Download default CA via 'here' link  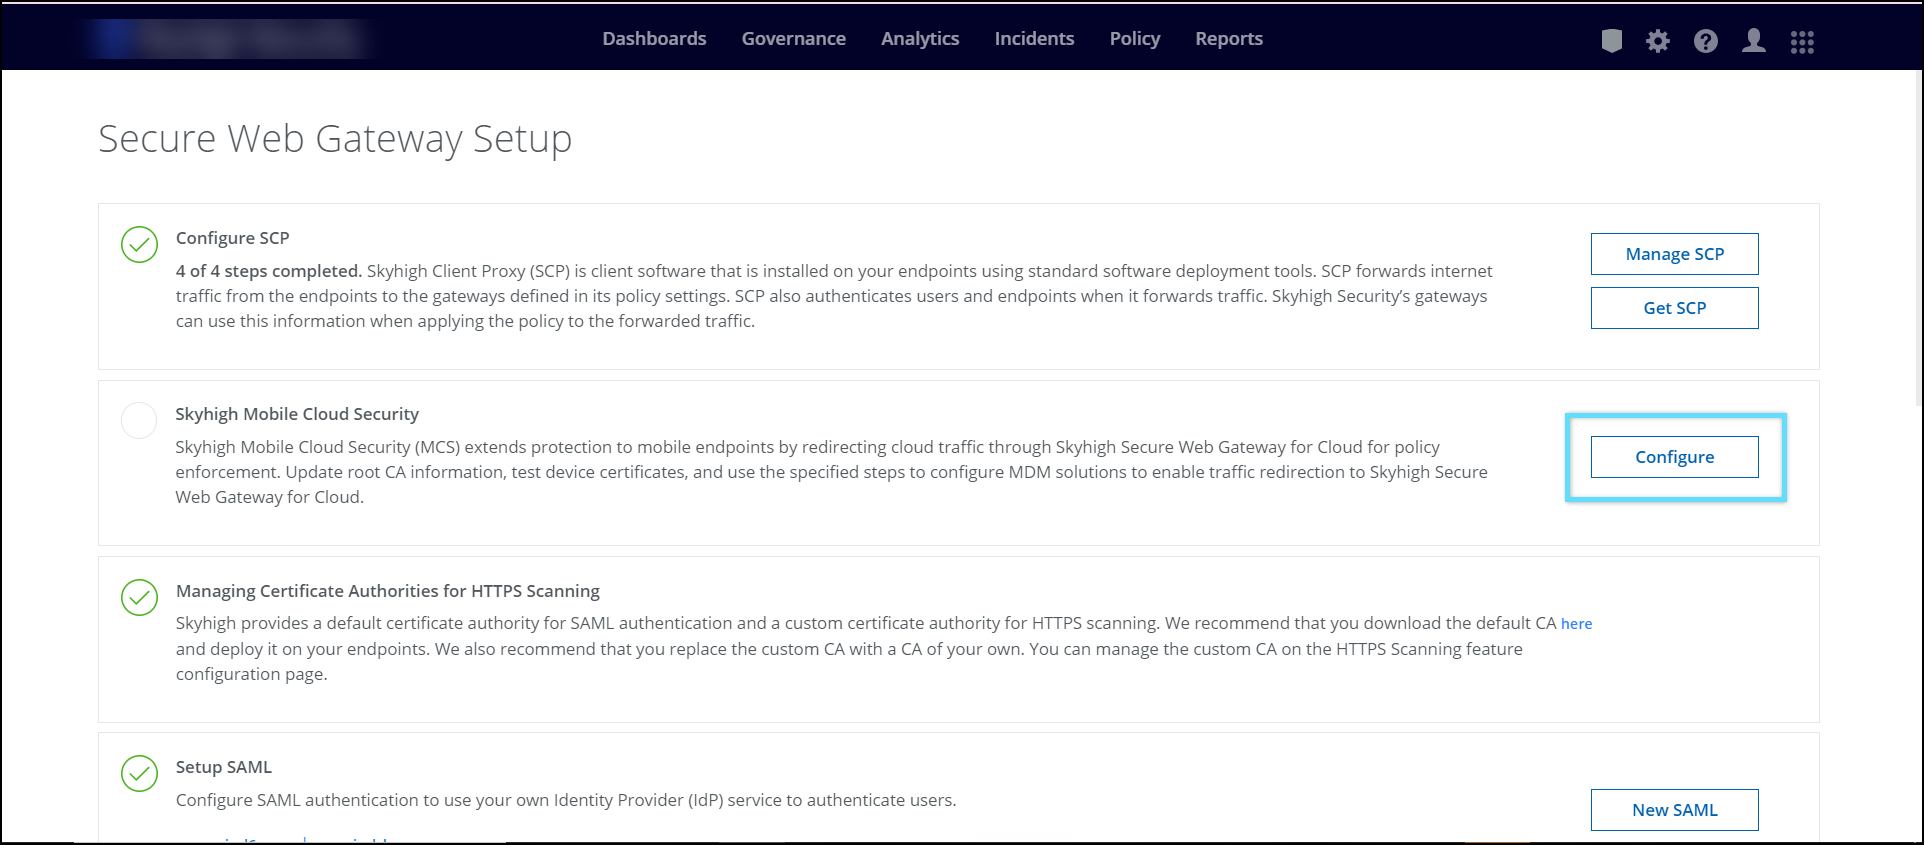click(1576, 624)
